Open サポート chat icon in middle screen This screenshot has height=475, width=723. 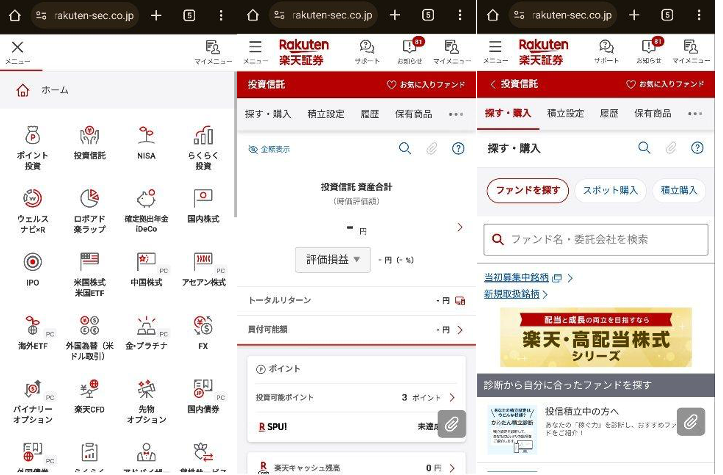tap(367, 52)
